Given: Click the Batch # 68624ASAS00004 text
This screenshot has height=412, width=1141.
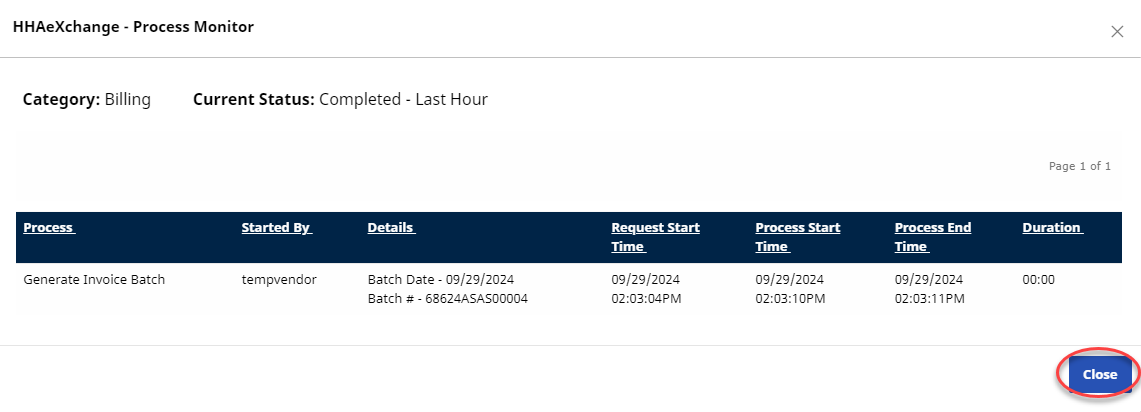Looking at the screenshot, I should pyautogui.click(x=447, y=298).
